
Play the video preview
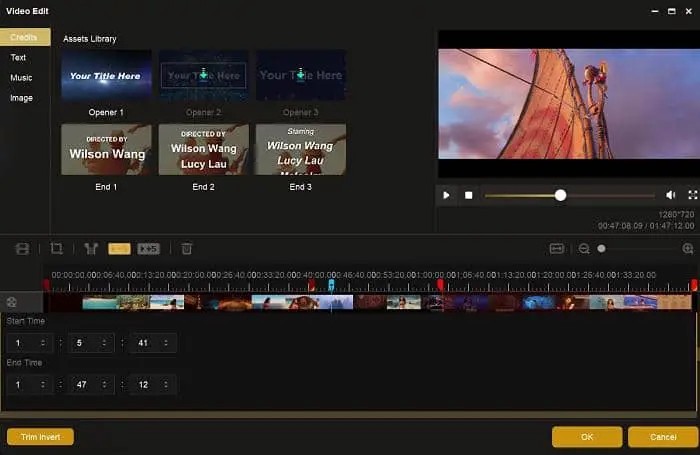(446, 195)
